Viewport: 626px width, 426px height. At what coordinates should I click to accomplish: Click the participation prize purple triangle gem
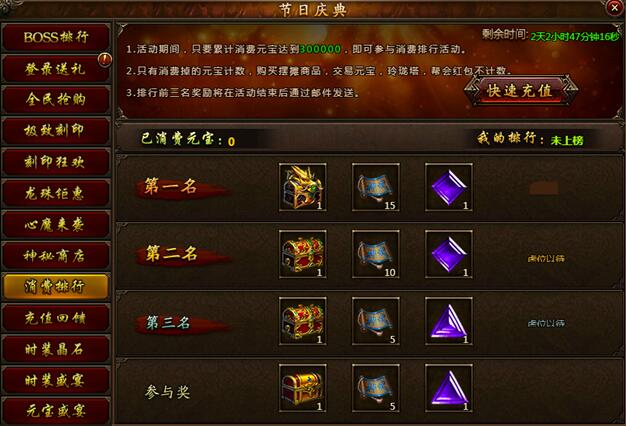(449, 388)
